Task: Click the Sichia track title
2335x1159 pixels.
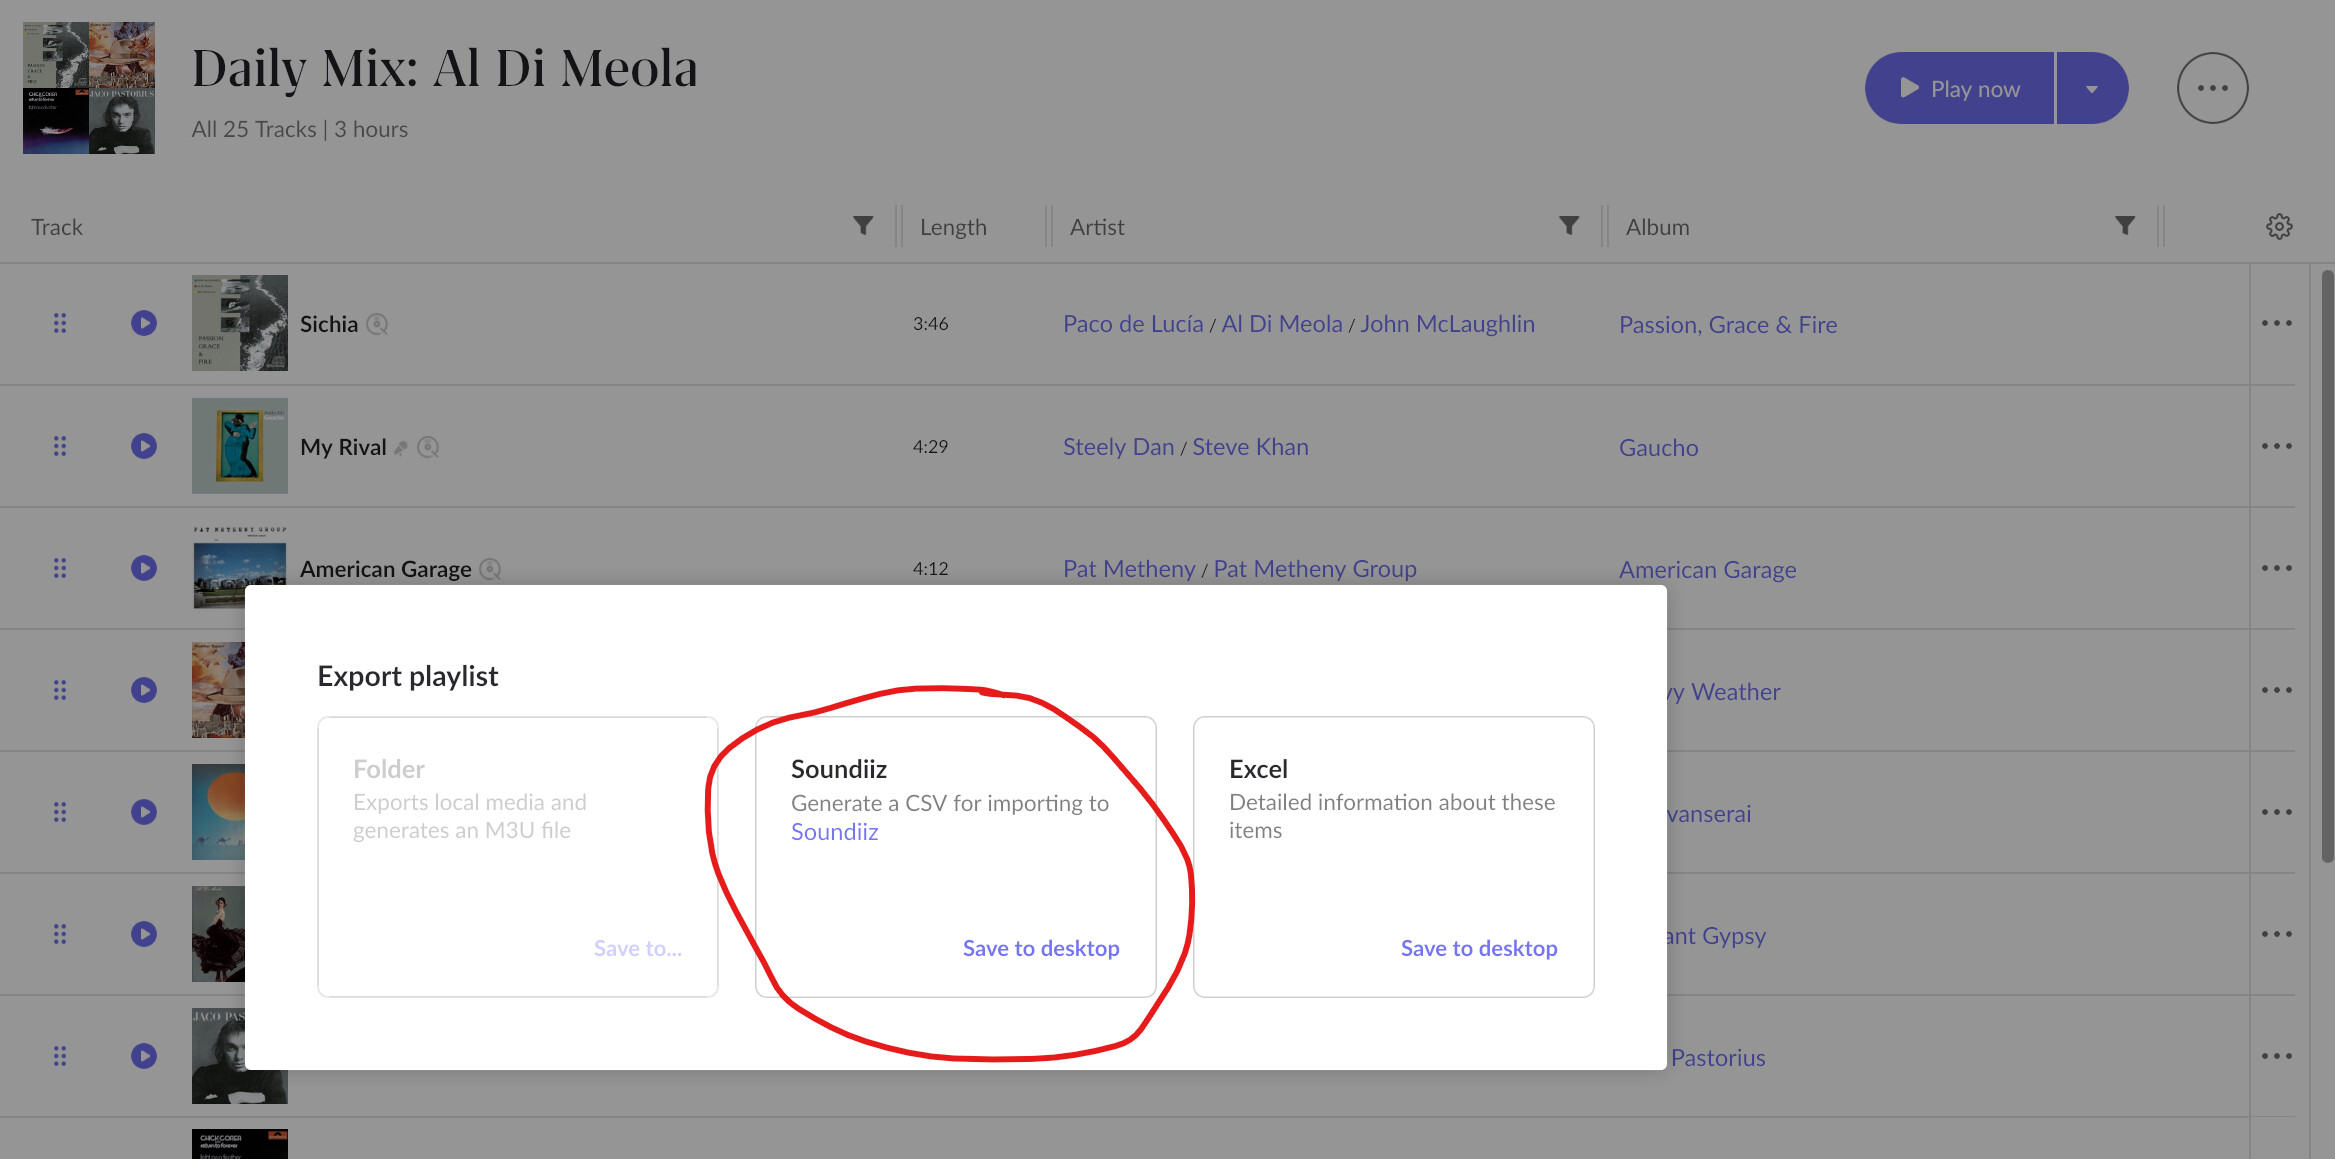Action: pyautogui.click(x=329, y=324)
